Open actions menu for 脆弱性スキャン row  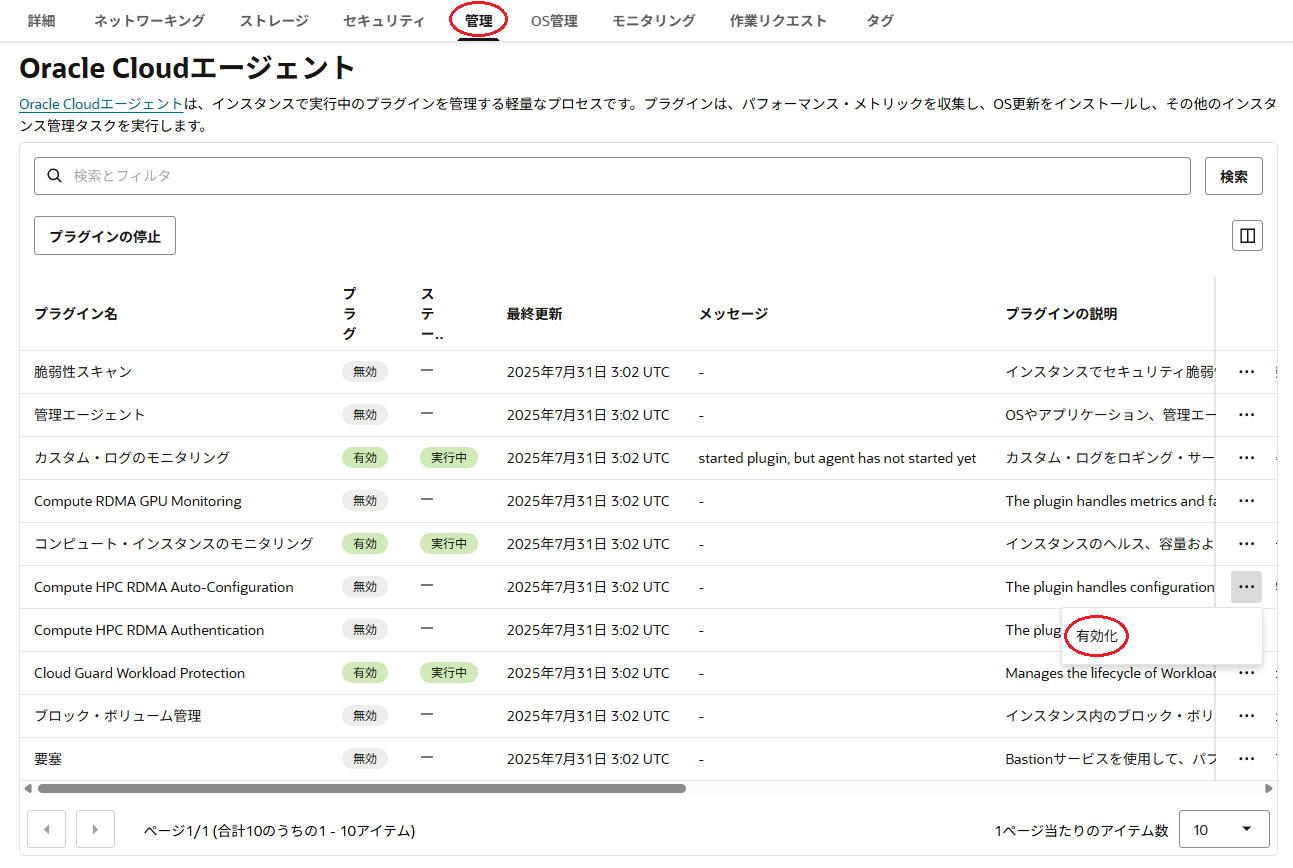coord(1246,372)
